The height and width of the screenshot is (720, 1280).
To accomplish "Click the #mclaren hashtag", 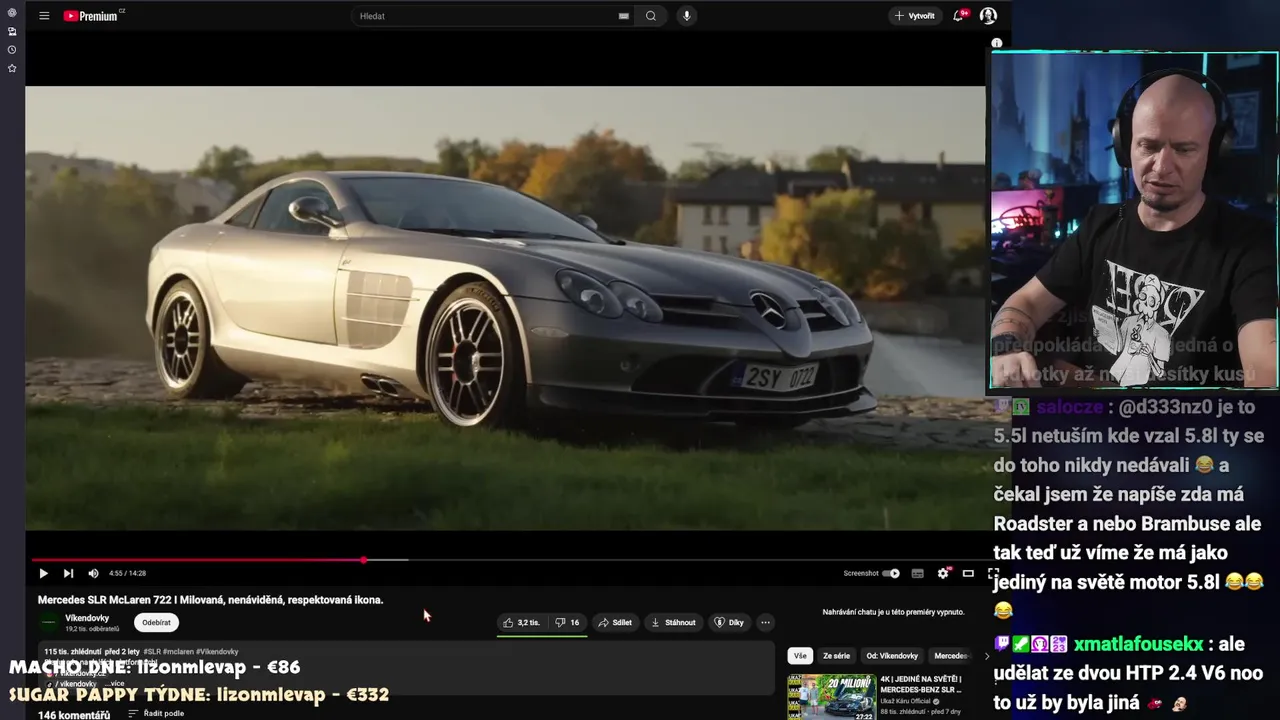I will pyautogui.click(x=178, y=652).
